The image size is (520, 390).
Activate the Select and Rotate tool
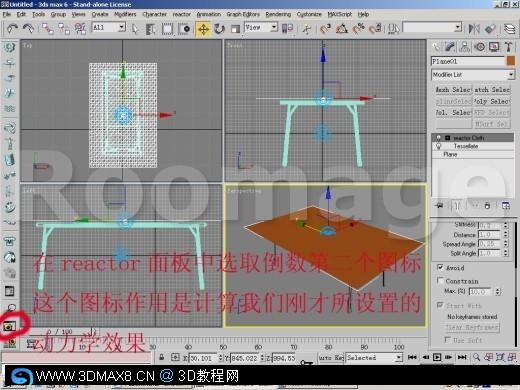click(219, 29)
